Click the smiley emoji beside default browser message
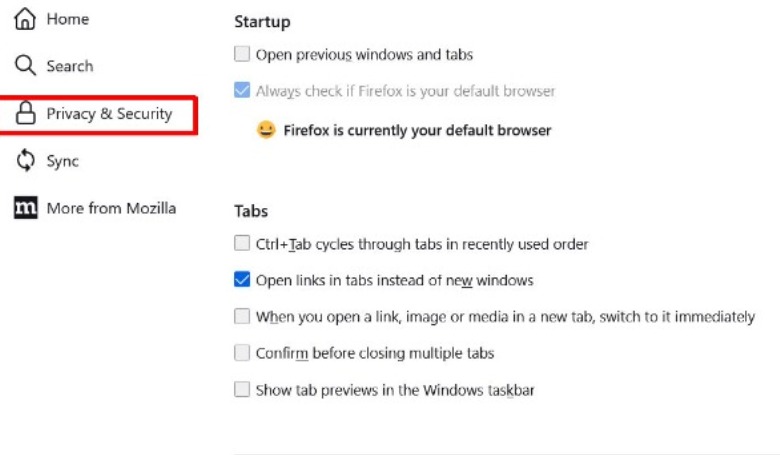This screenshot has height=455, width=780. tap(265, 130)
